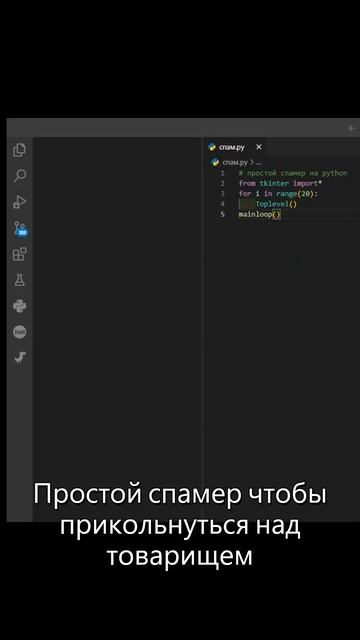Screen dimensions: 360x640
Task: Place cursor on mainloop() line
Action: click(x=260, y=214)
